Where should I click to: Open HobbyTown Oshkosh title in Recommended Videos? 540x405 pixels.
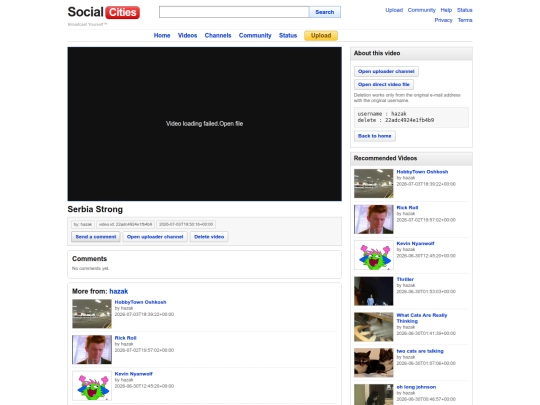point(422,172)
